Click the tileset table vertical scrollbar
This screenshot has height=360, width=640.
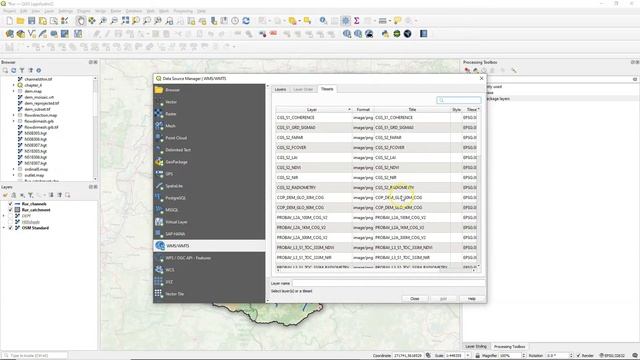tap(478, 187)
